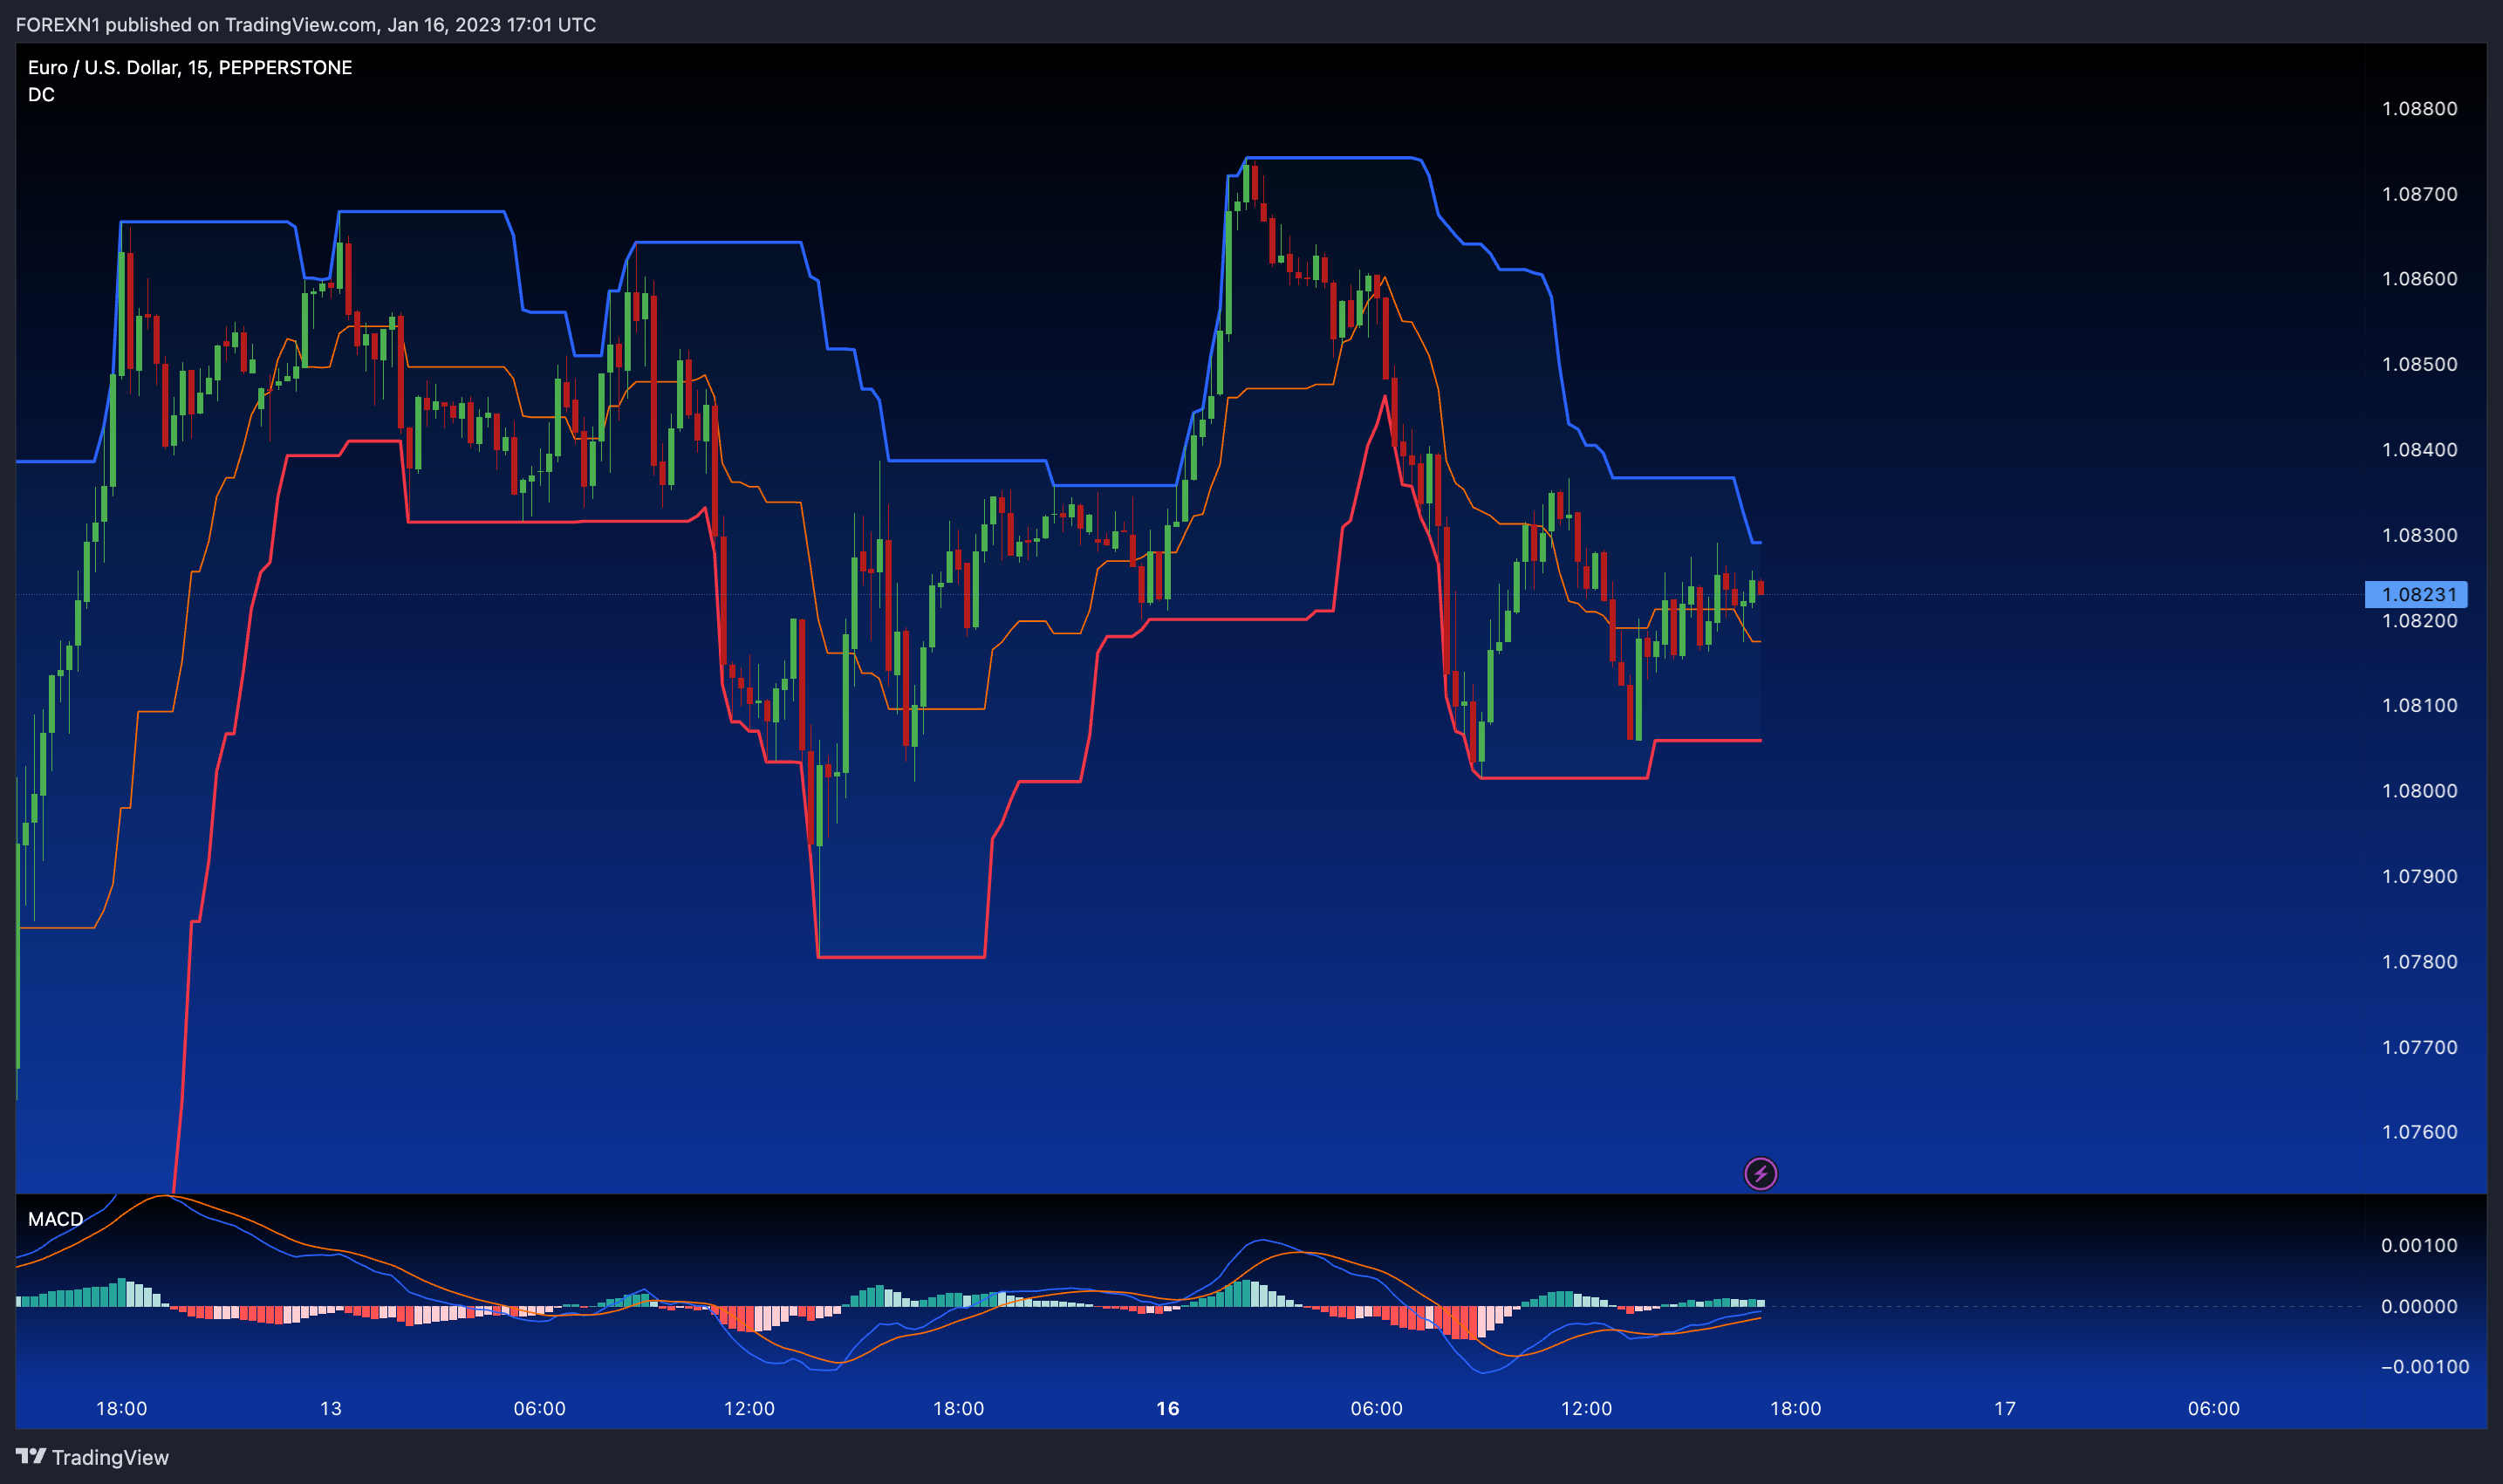This screenshot has width=2503, height=1484.
Task: Click the 13 date label on time axis
Action: 330,1409
